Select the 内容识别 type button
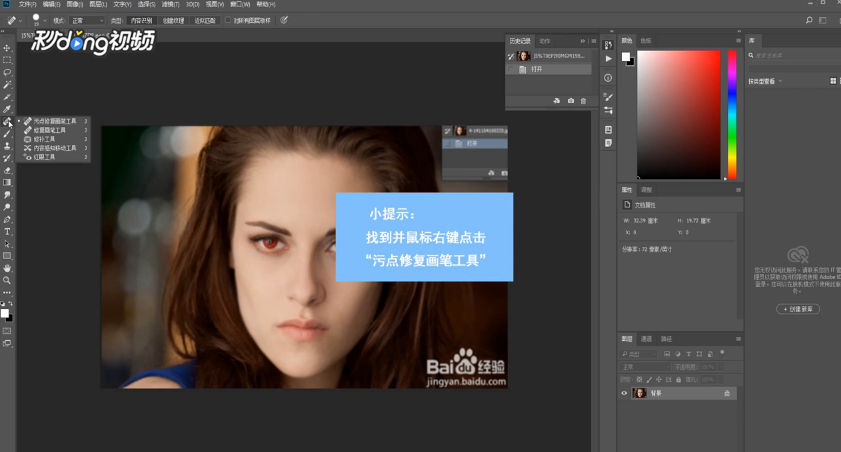Image resolution: width=841 pixels, height=452 pixels. (x=142, y=20)
